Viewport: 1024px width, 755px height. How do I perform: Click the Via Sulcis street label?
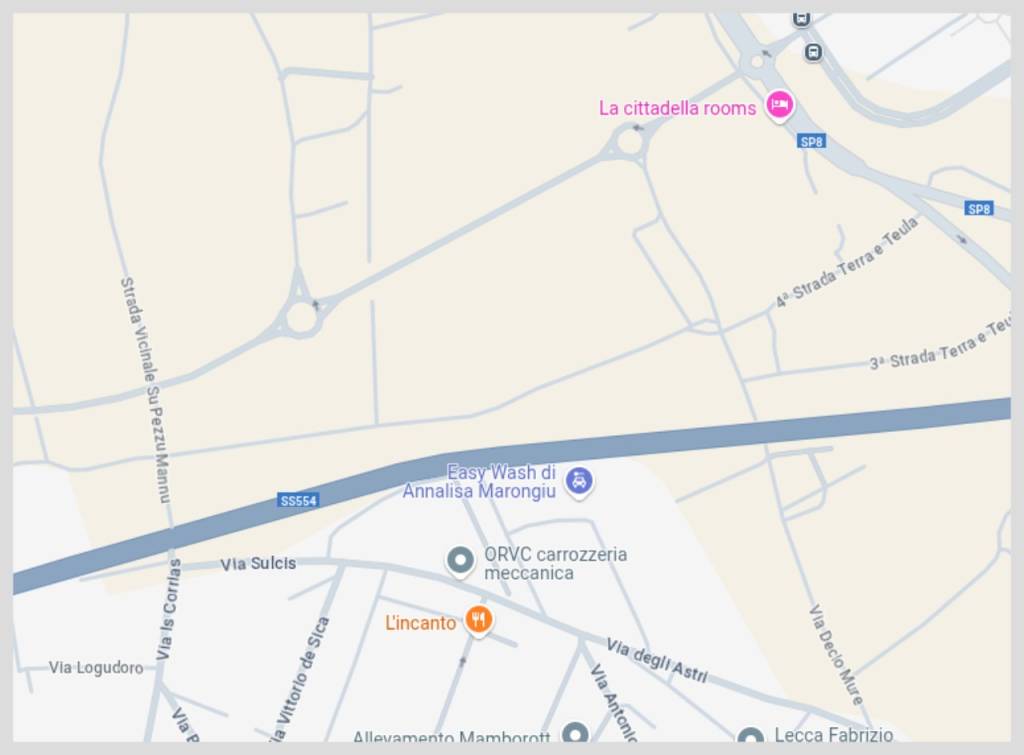click(x=258, y=564)
